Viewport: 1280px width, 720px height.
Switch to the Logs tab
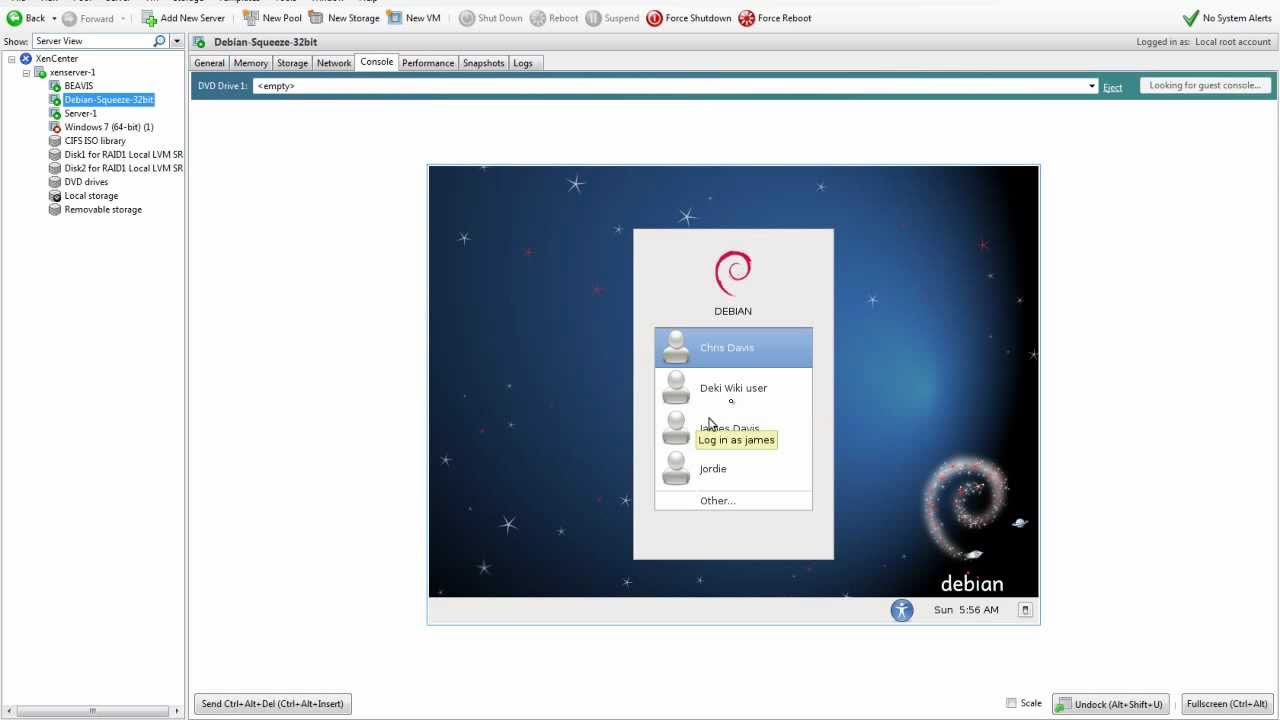(x=523, y=63)
